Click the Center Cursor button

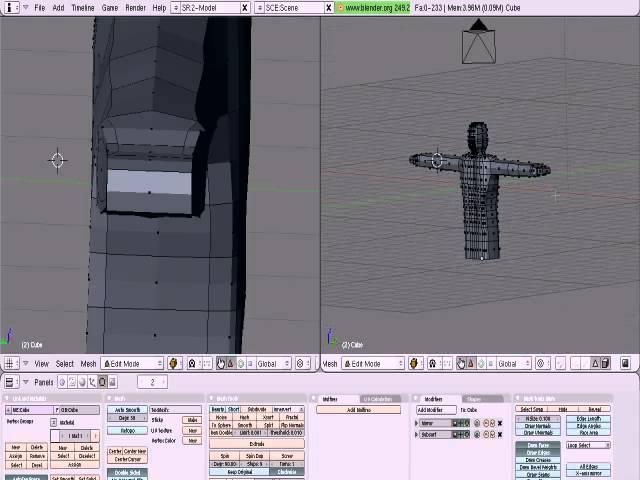127,459
